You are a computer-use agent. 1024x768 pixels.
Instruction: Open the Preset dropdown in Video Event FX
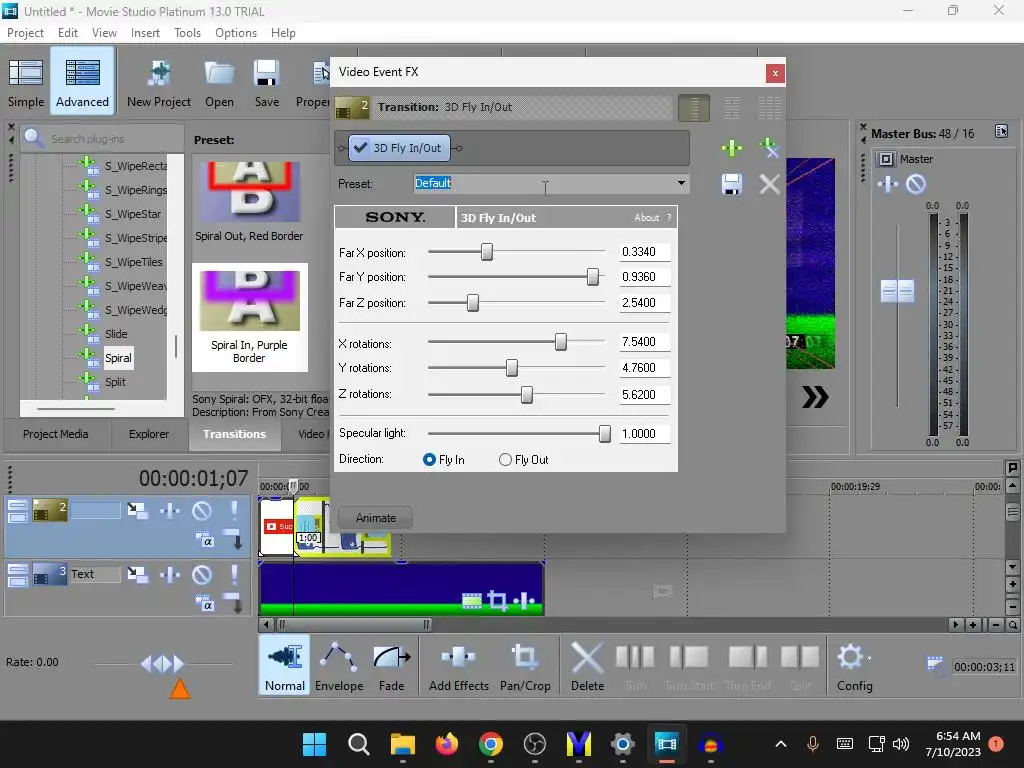[681, 184]
